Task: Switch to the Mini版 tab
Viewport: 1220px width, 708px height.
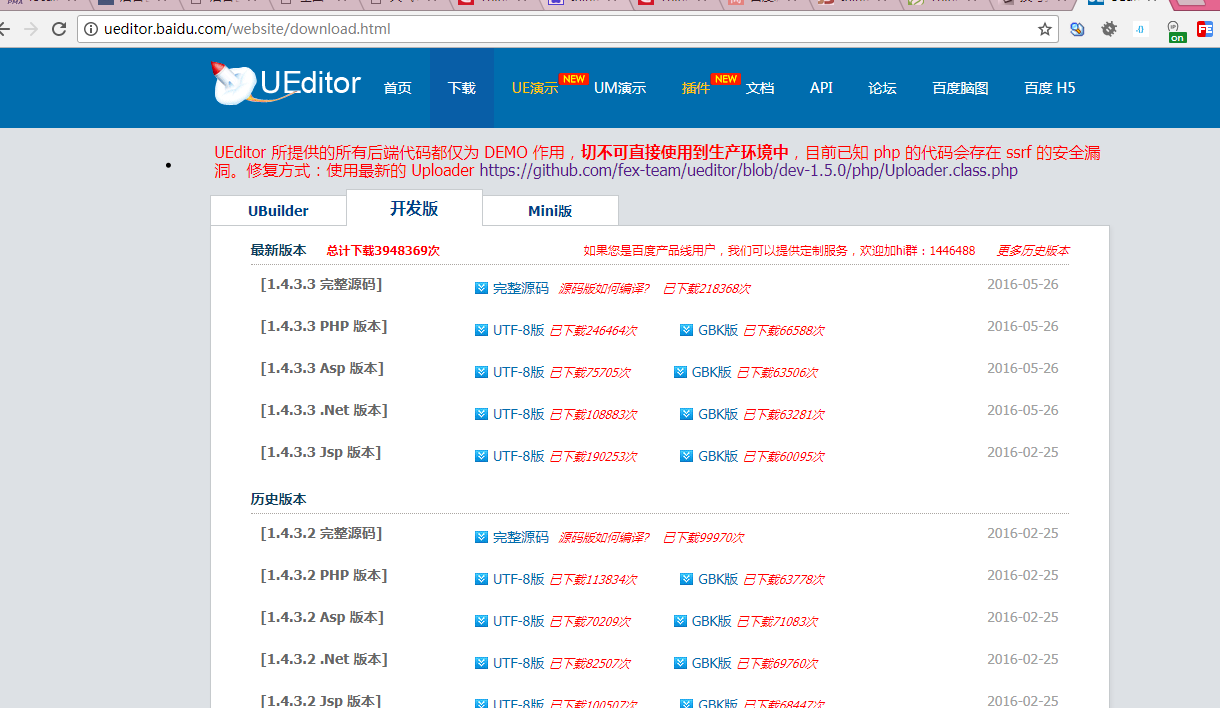Action: [x=550, y=211]
